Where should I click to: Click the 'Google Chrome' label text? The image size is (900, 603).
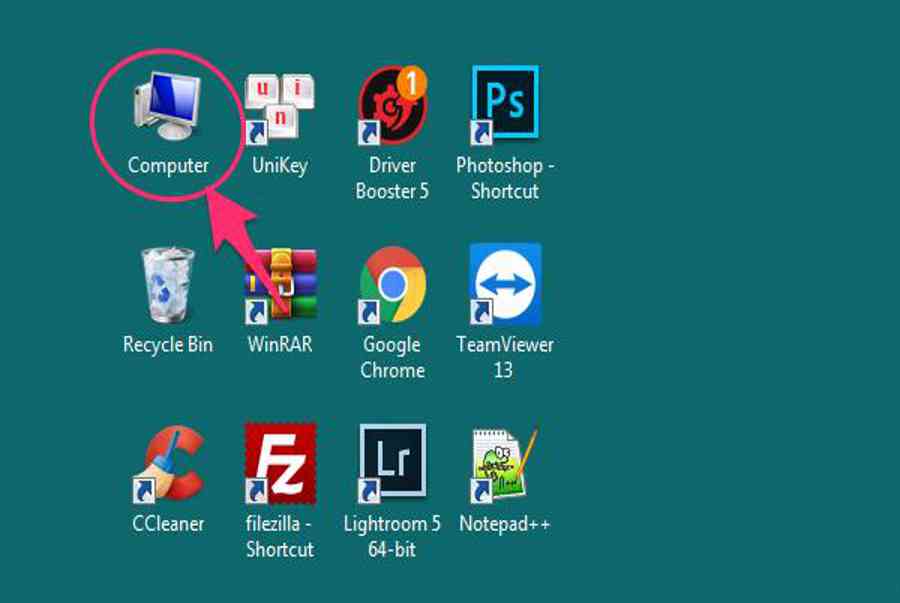[x=393, y=357]
